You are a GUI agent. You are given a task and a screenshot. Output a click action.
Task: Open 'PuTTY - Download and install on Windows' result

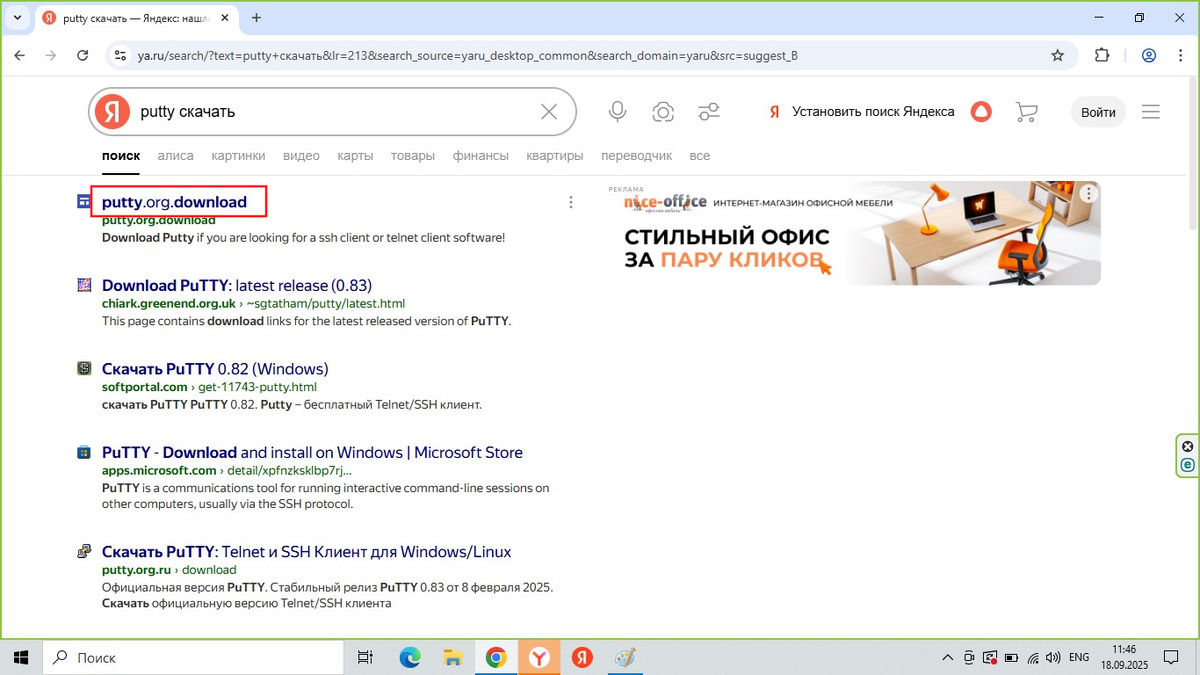pos(312,453)
